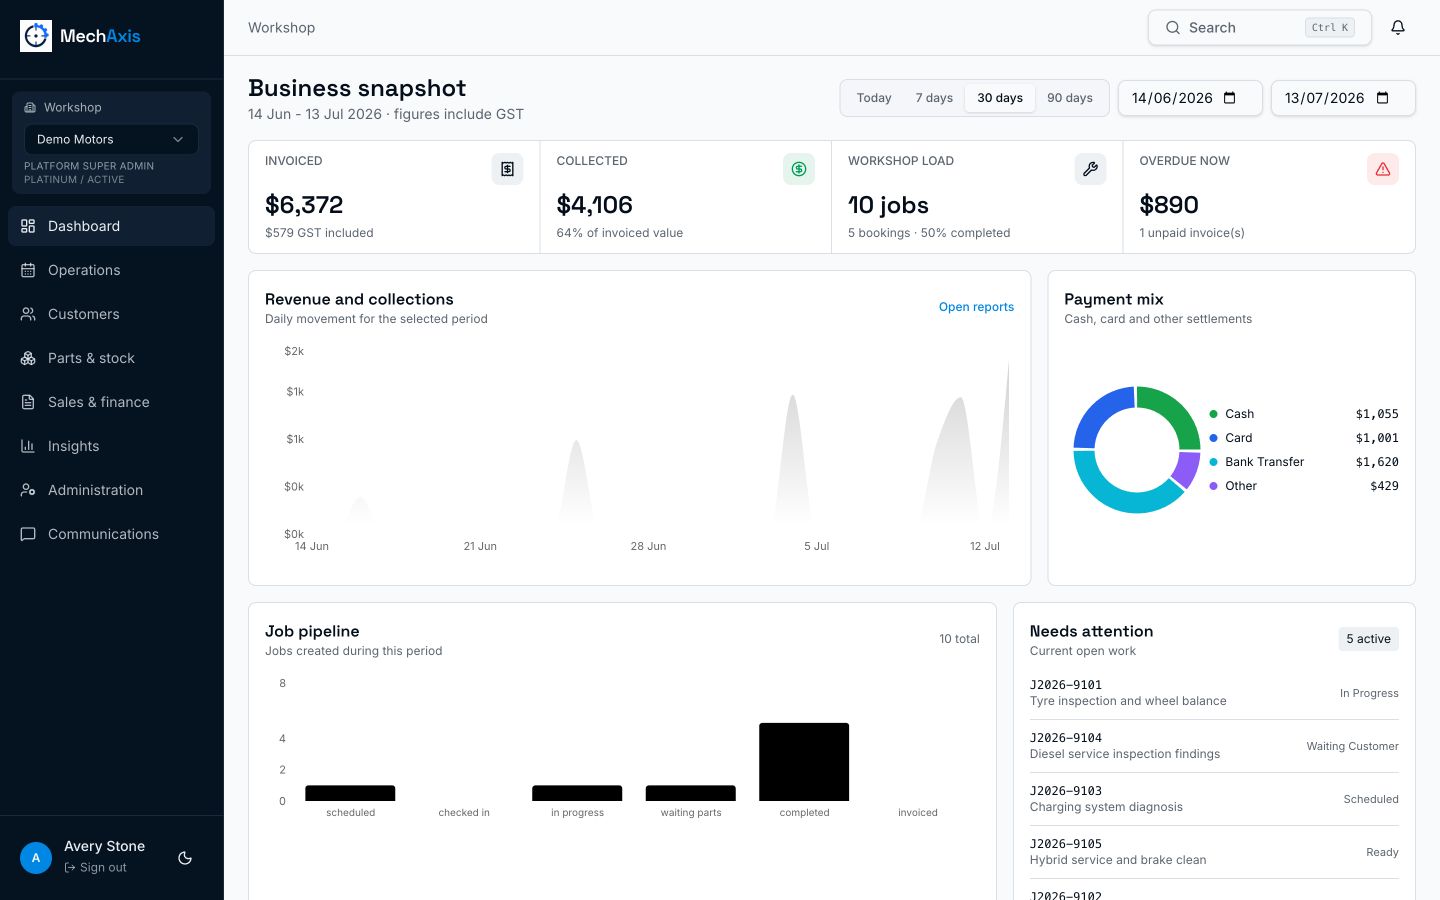Click the $1,620 Bank Transfer value
1440x900 pixels.
pos(1377,462)
